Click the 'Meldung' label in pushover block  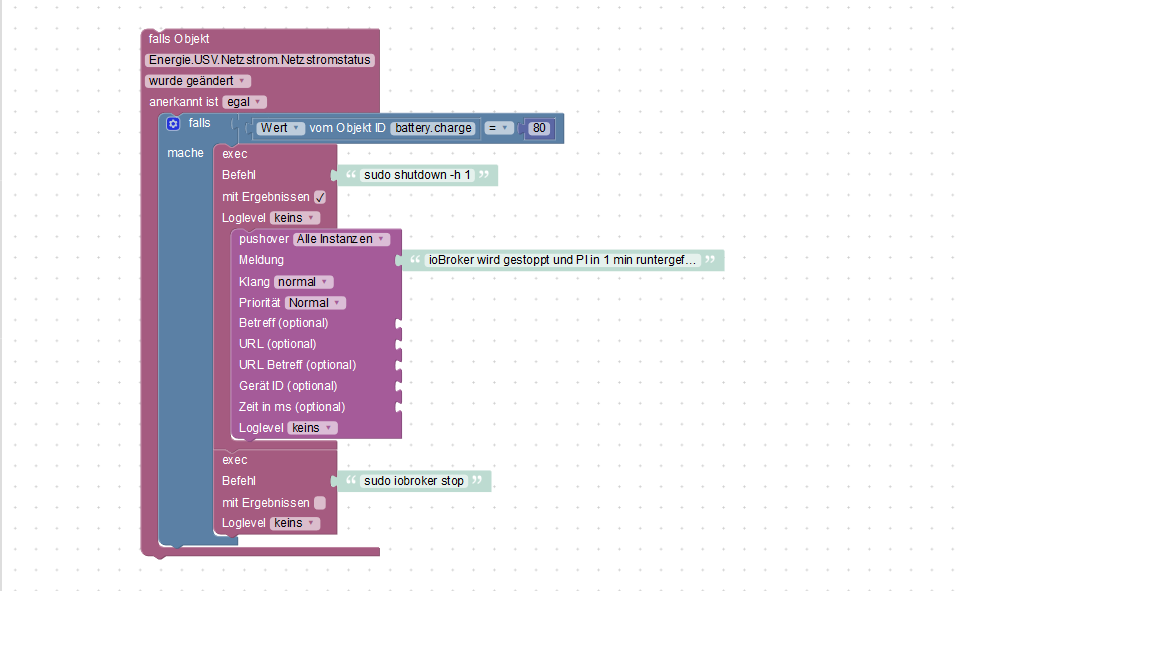(261, 260)
